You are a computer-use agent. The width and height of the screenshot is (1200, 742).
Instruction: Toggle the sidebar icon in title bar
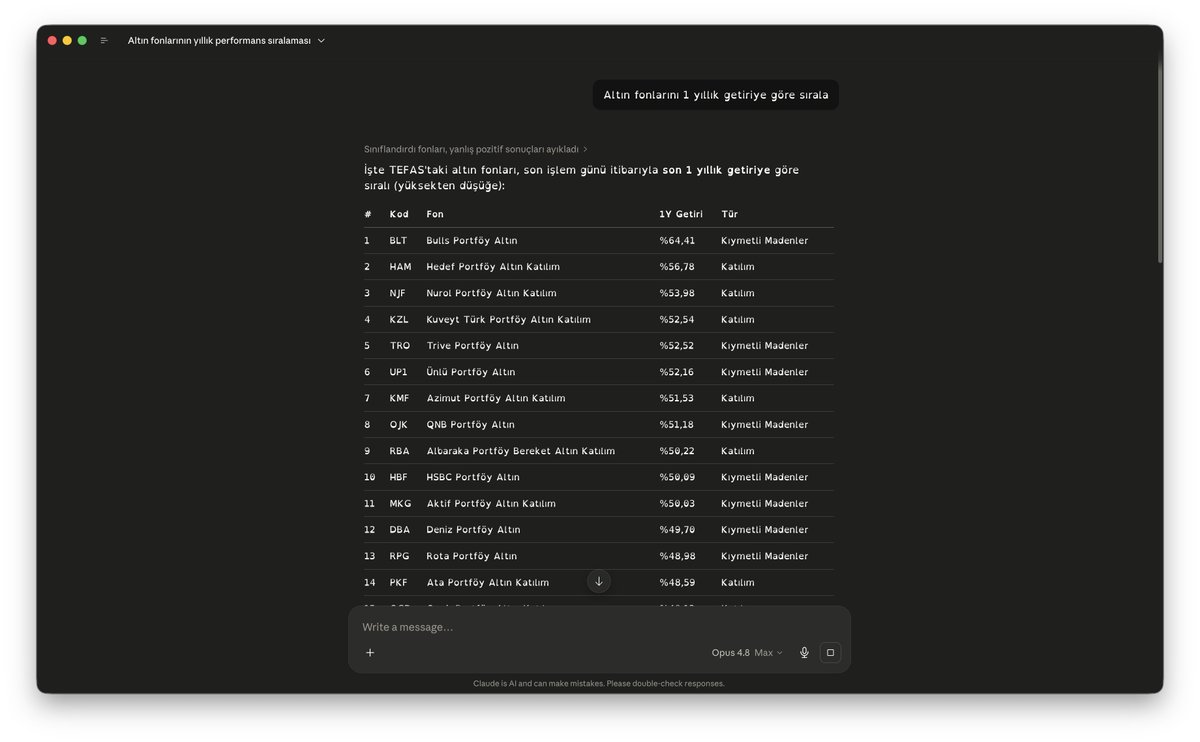coord(104,41)
